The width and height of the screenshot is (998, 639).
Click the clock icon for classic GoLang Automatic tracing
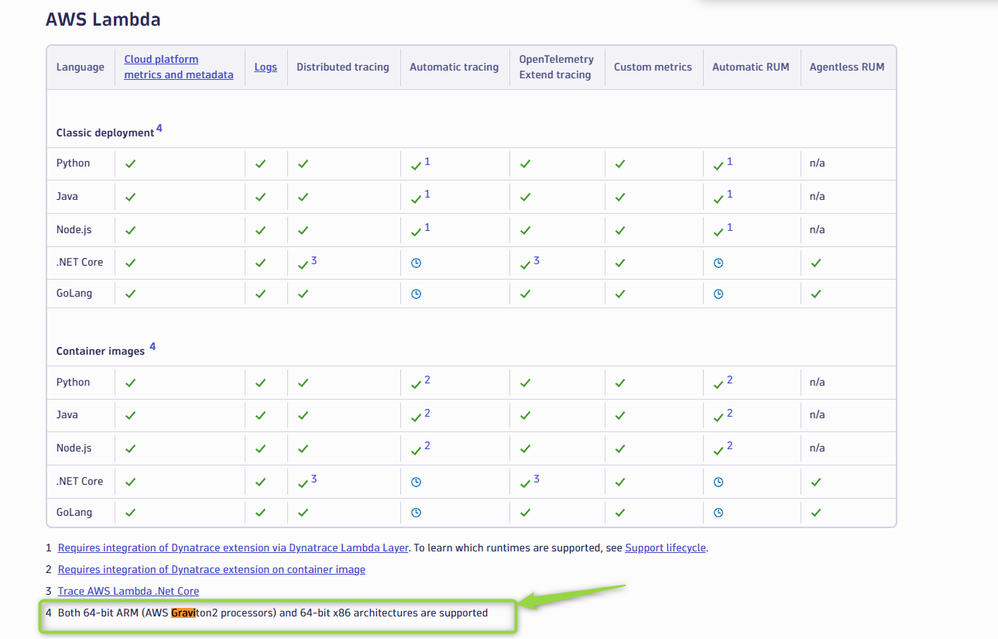(x=416, y=294)
